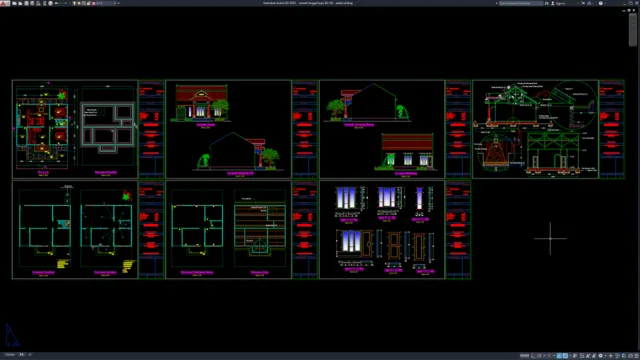Click the Save icon in Quick Access toolbar
The image size is (640, 360).
click(27, 3)
